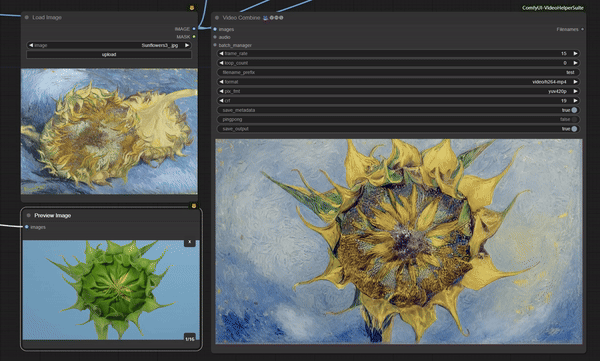600x361 pixels.
Task: Increase frame_rate with the right arrow
Action: pyautogui.click(x=575, y=54)
